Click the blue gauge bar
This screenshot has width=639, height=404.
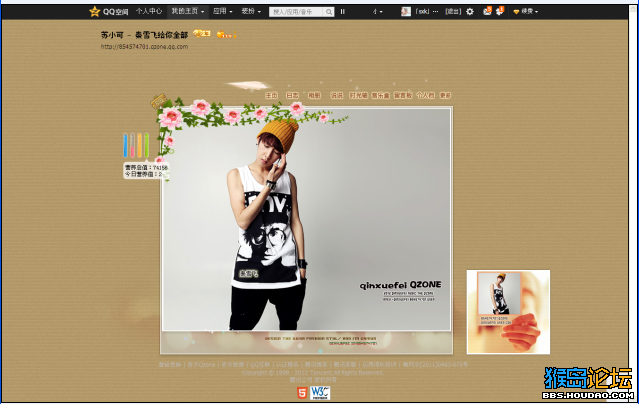point(126,145)
